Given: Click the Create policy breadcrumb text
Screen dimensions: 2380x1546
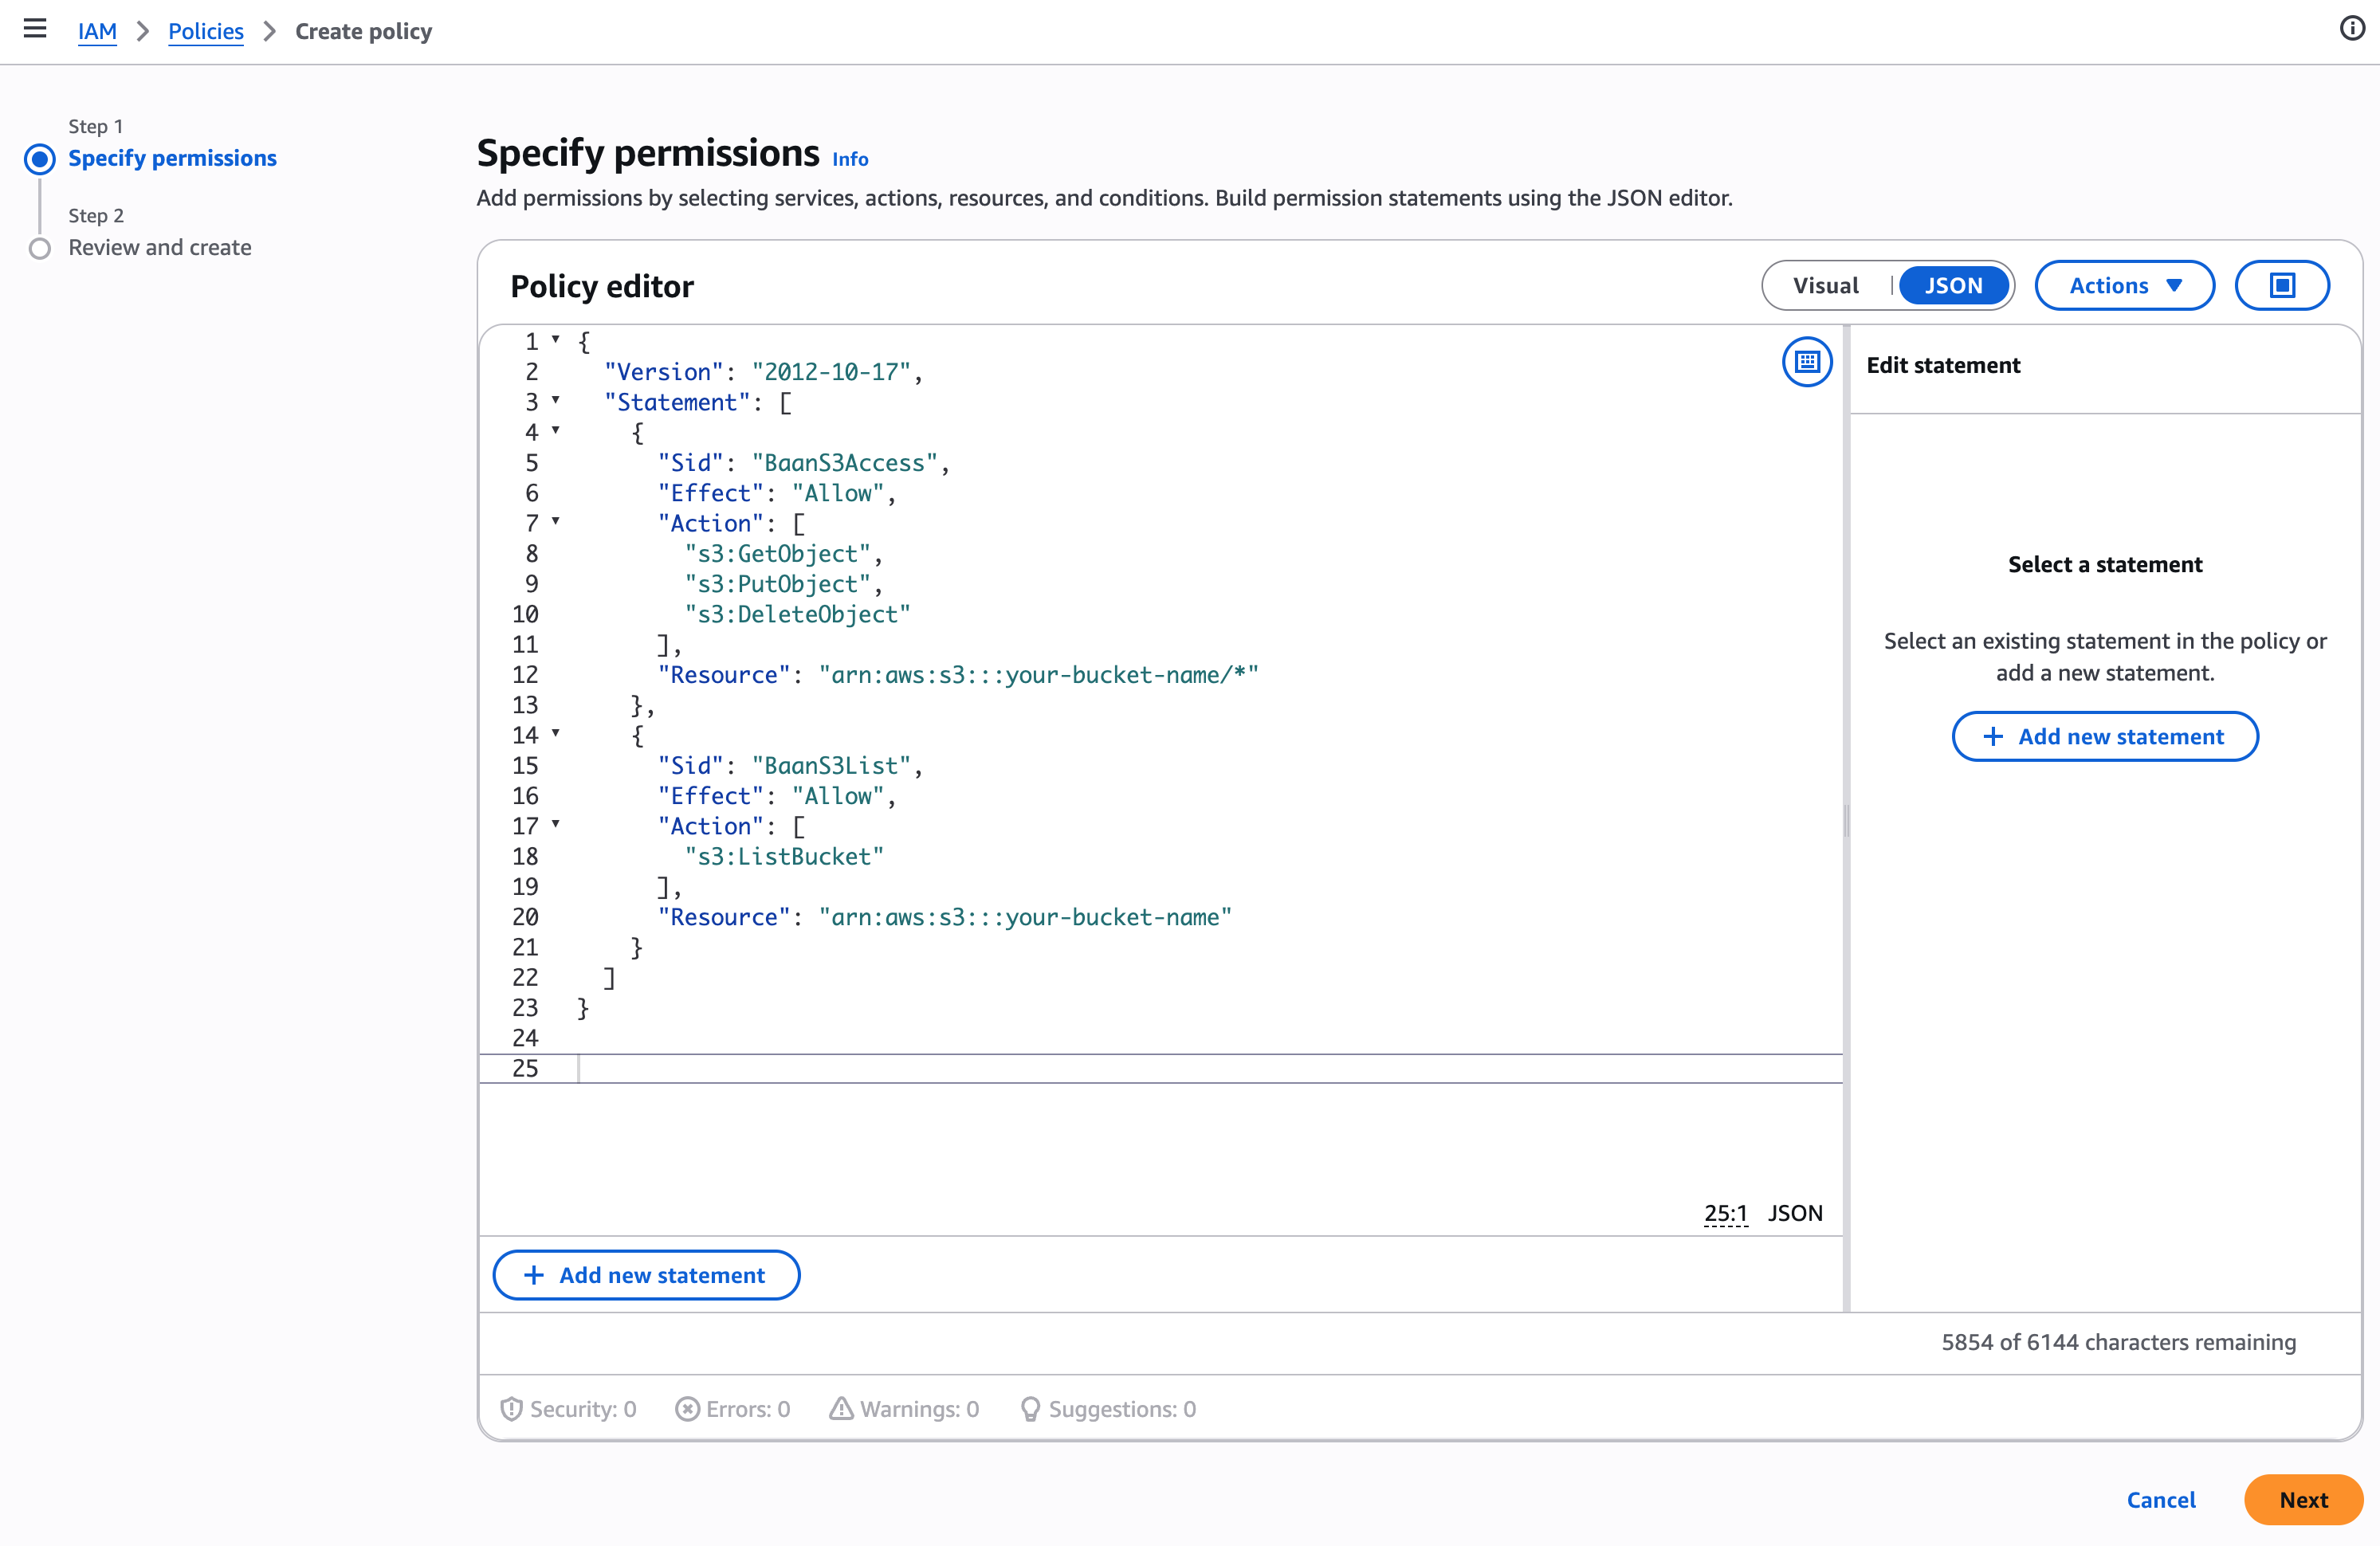Looking at the screenshot, I should [x=363, y=31].
